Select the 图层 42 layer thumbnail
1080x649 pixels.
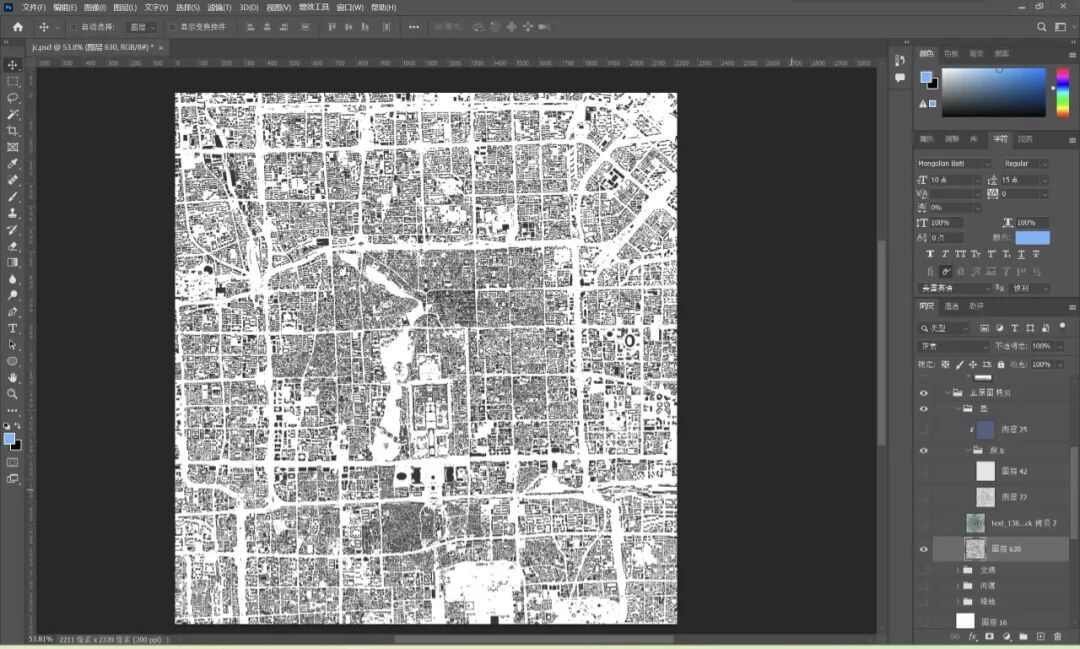(x=986, y=471)
